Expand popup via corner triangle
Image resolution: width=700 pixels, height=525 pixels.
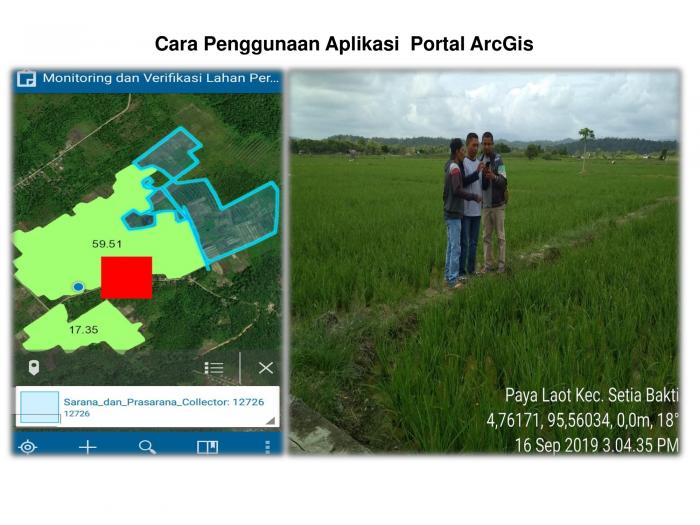[271, 421]
